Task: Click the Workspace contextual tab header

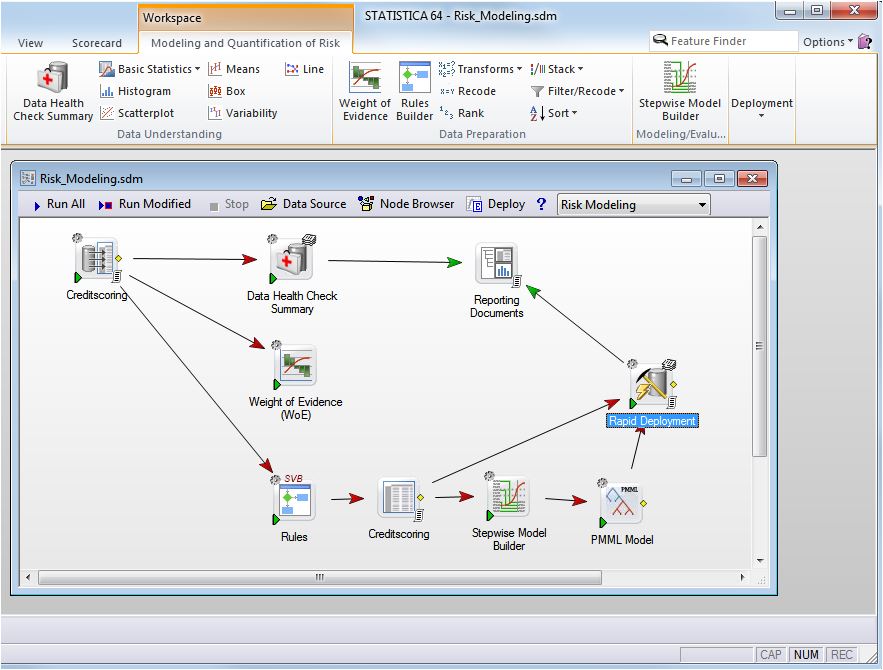Action: pos(246,17)
